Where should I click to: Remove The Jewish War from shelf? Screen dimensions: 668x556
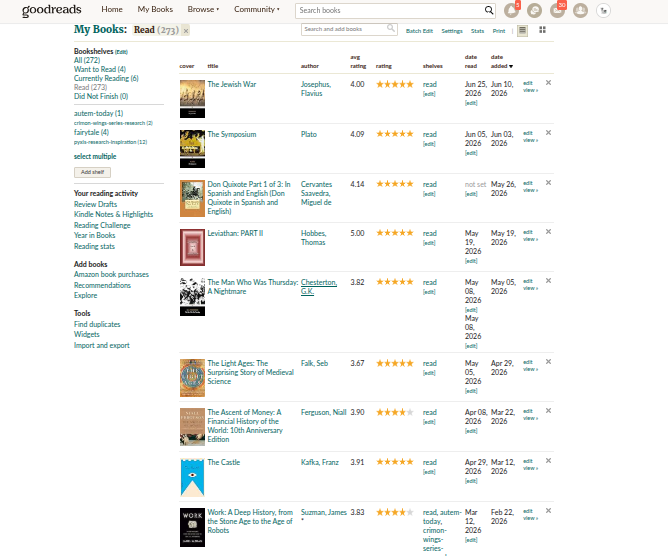548,83
